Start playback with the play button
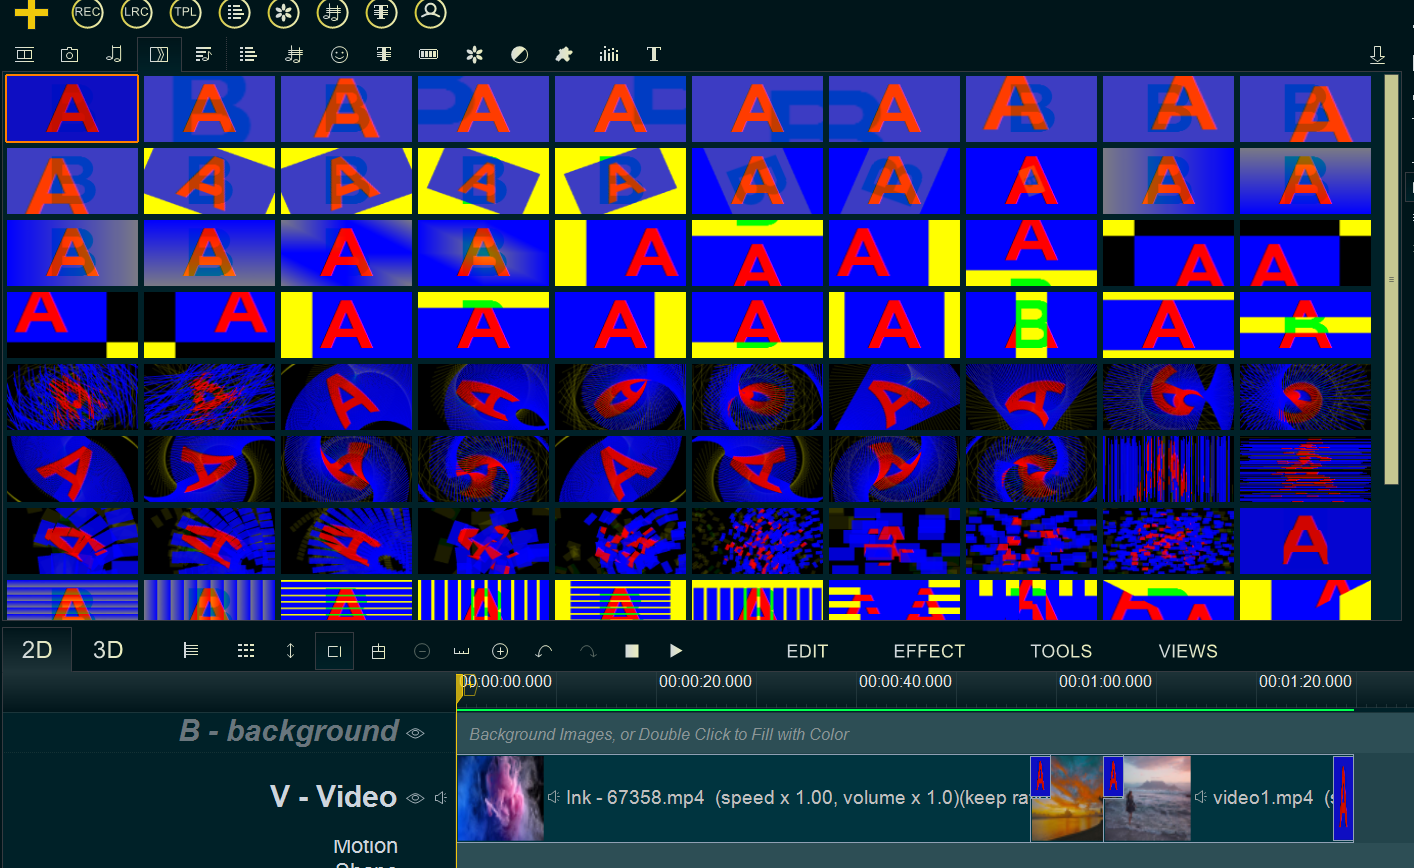The width and height of the screenshot is (1414, 868). tap(676, 651)
